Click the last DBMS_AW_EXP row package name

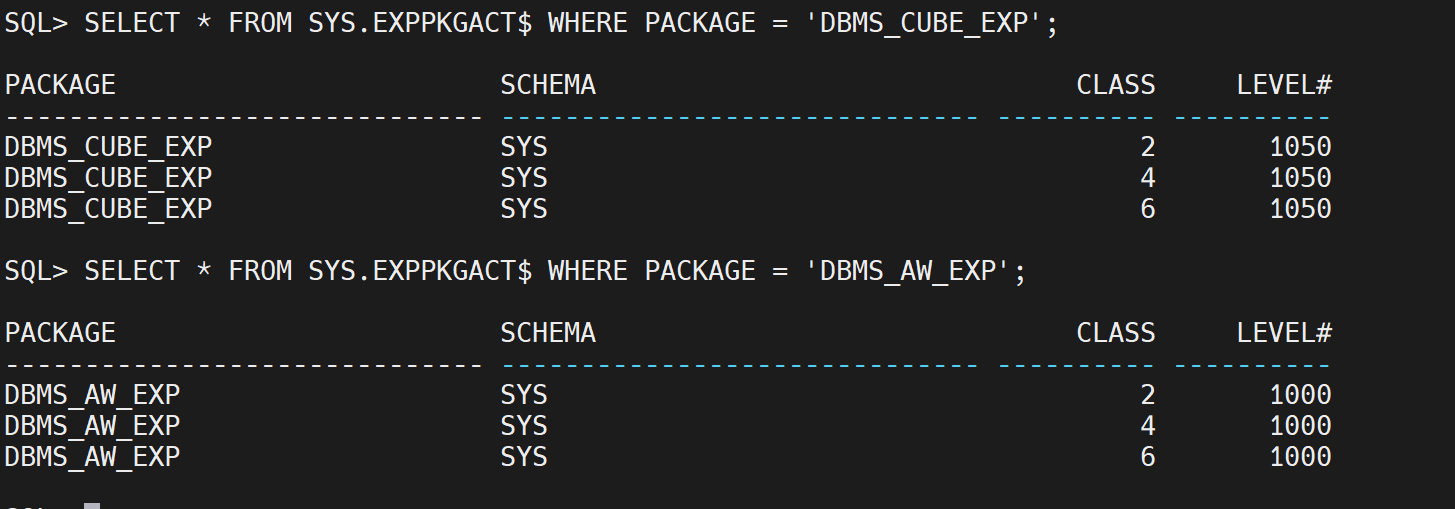tap(92, 457)
